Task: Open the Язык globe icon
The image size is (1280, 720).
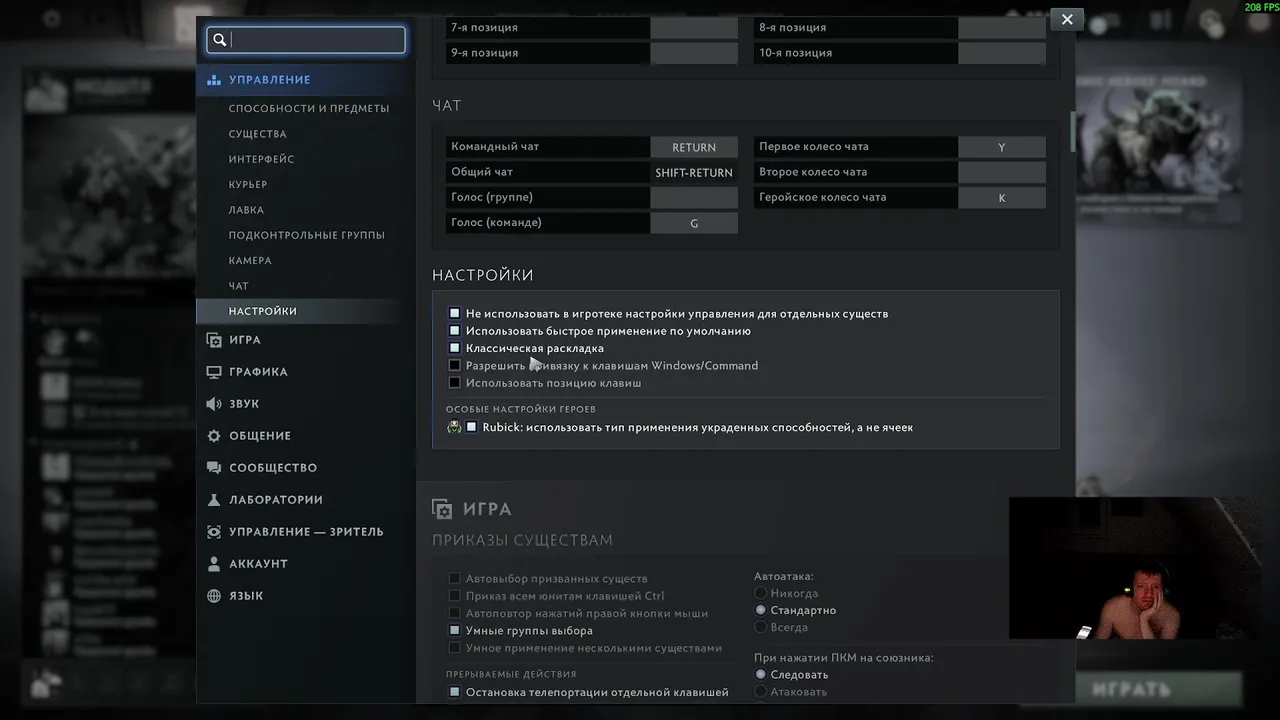Action: [214, 596]
